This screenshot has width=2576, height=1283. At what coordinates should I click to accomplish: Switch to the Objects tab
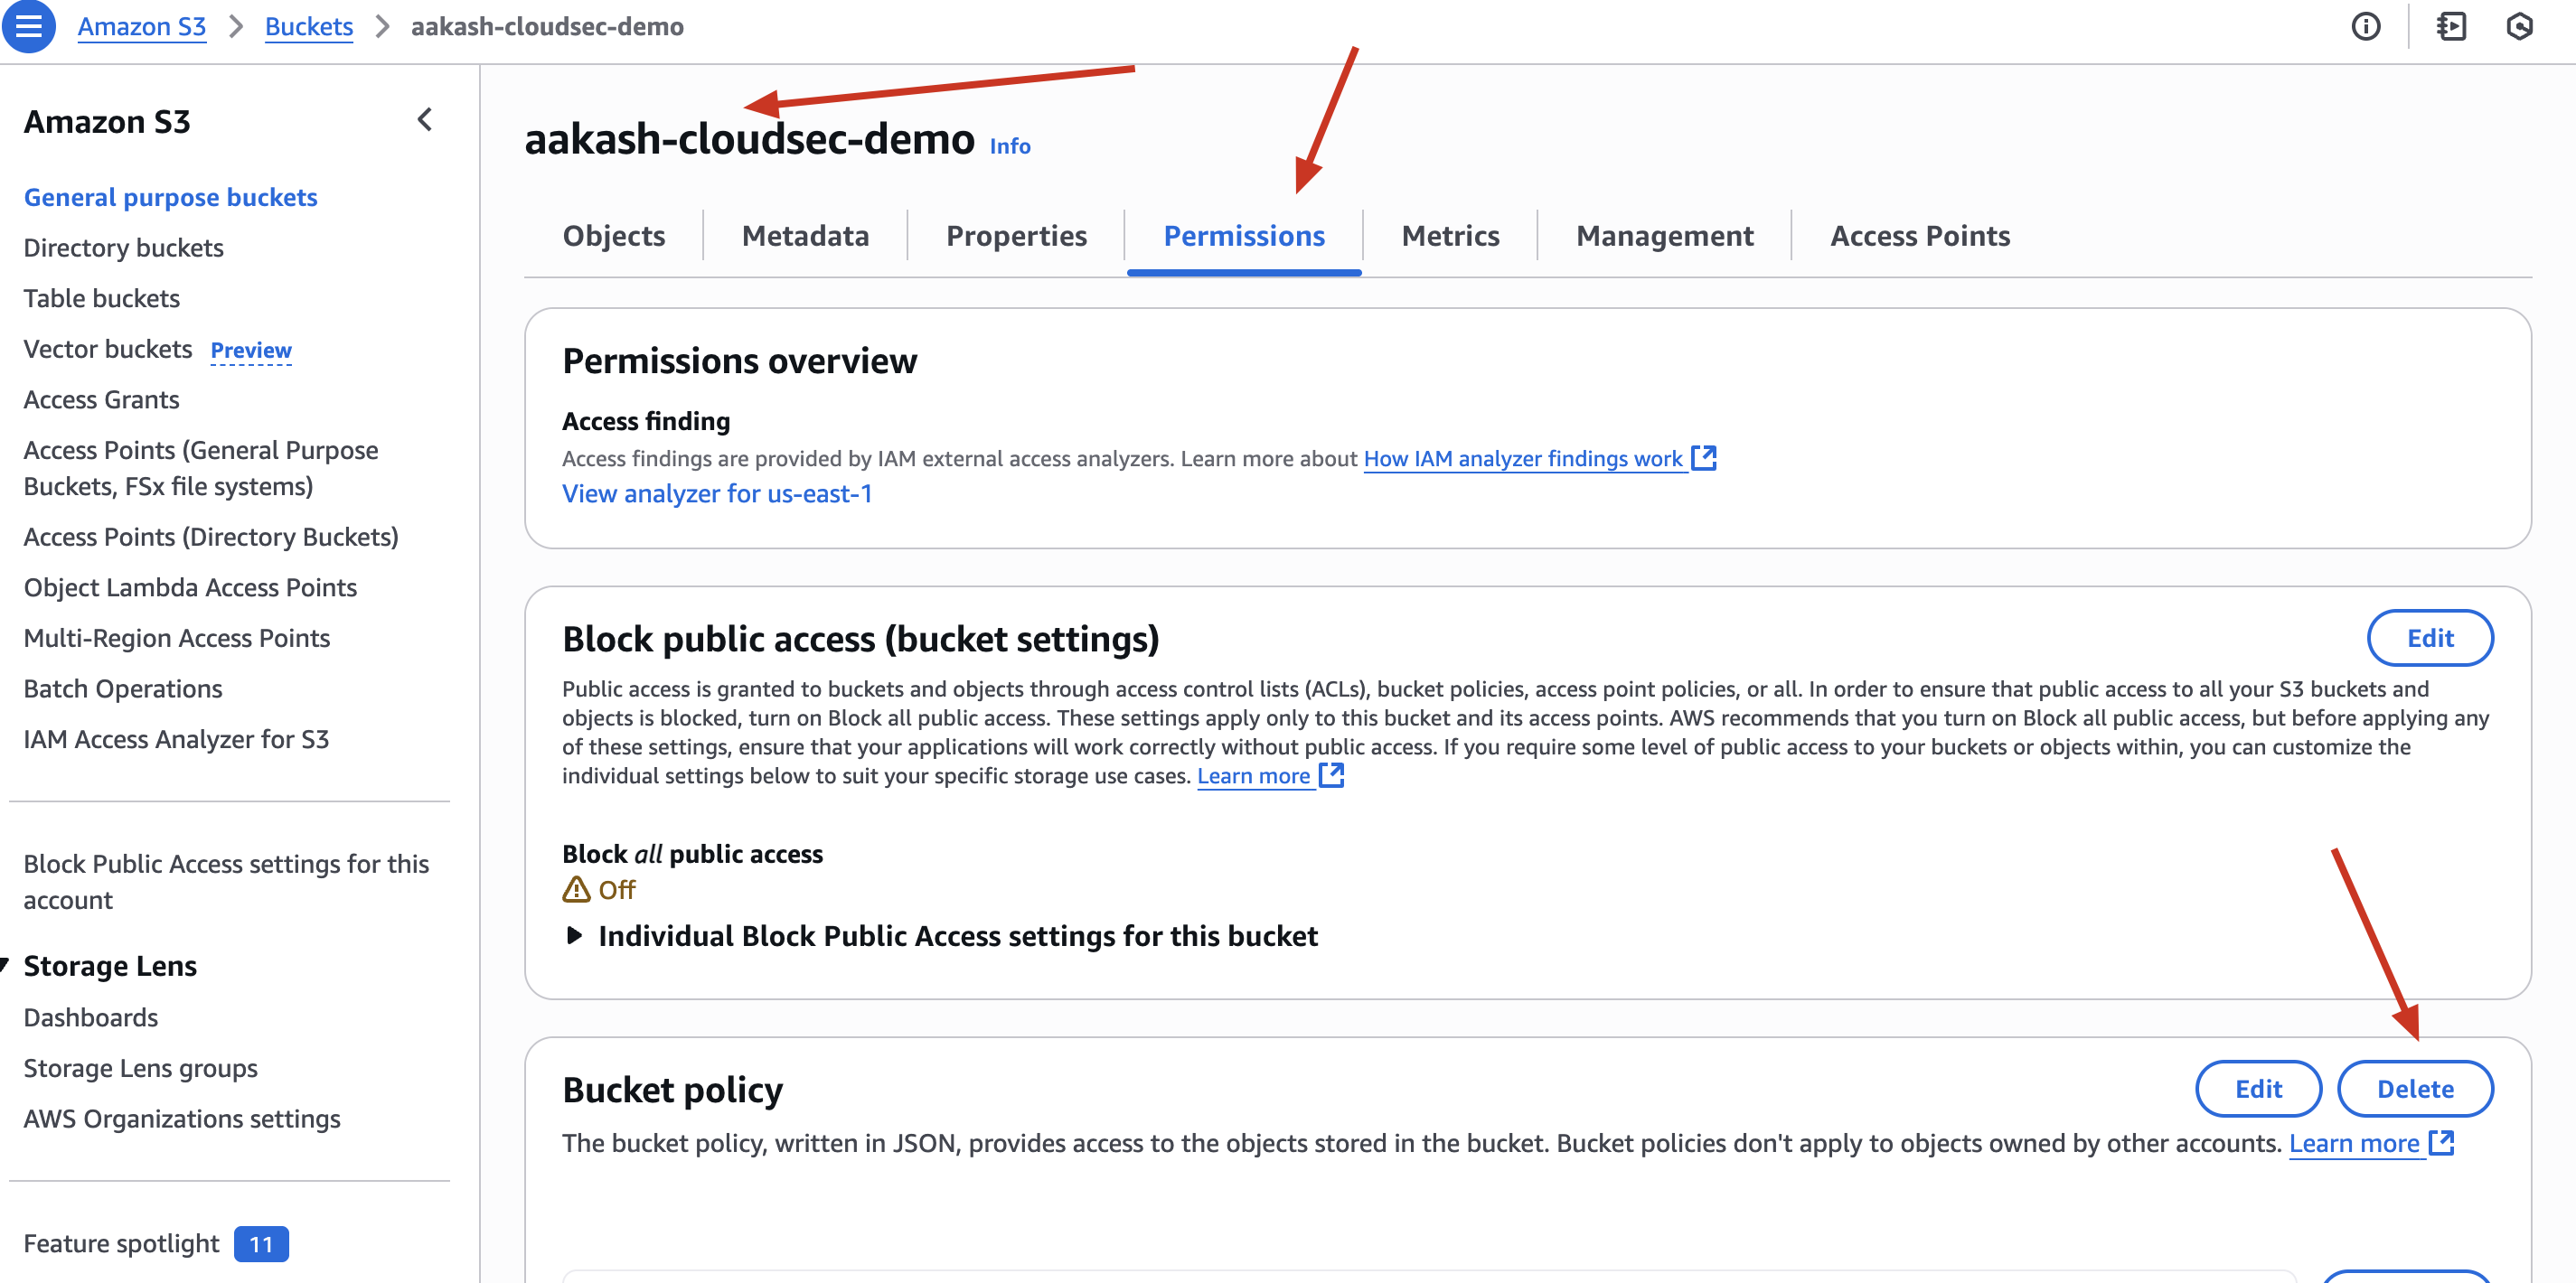coord(614,235)
